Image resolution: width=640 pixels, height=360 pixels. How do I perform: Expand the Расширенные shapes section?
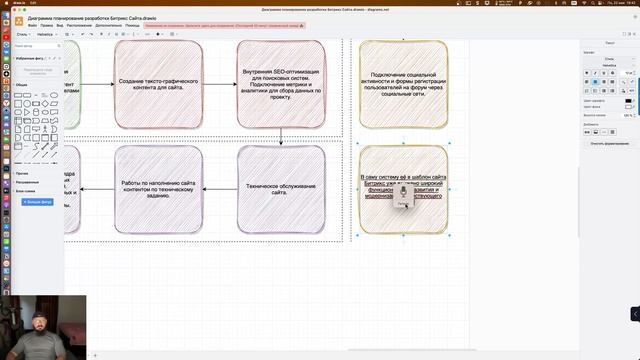27,182
